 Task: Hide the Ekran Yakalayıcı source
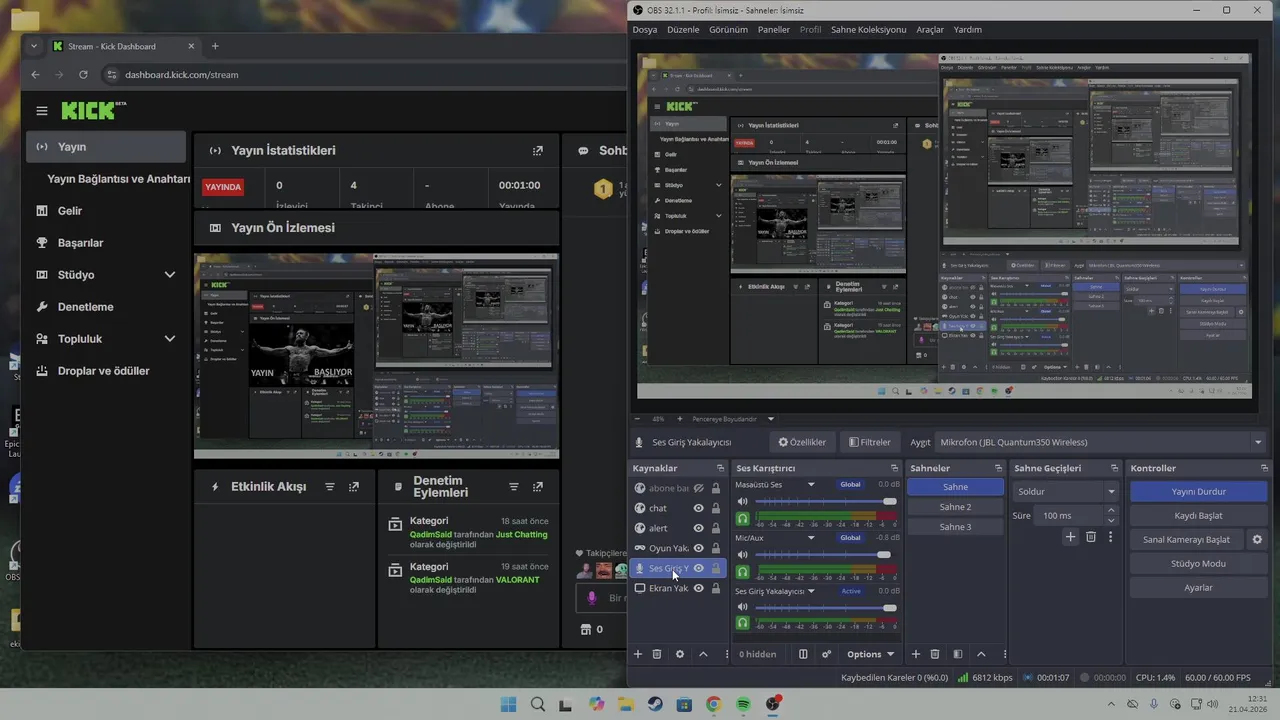[699, 588]
